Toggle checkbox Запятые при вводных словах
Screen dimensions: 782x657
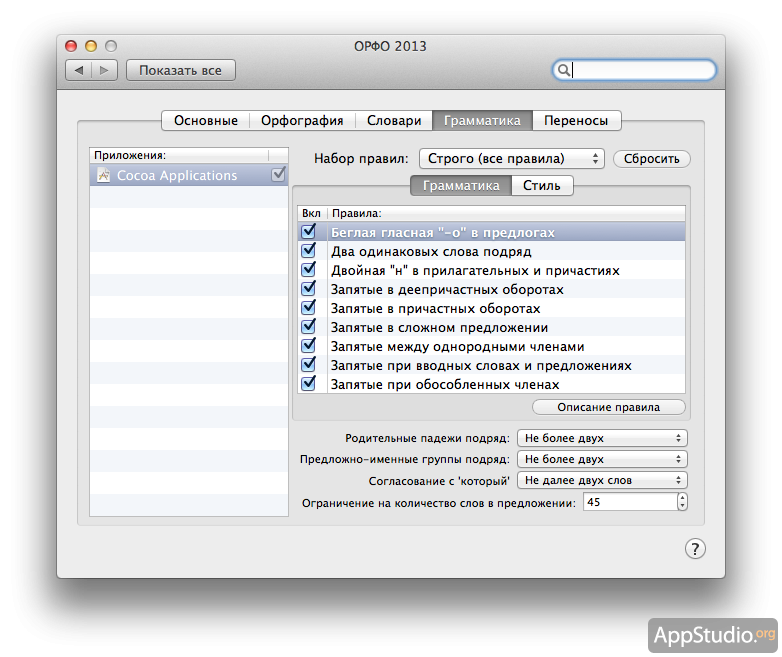point(309,364)
